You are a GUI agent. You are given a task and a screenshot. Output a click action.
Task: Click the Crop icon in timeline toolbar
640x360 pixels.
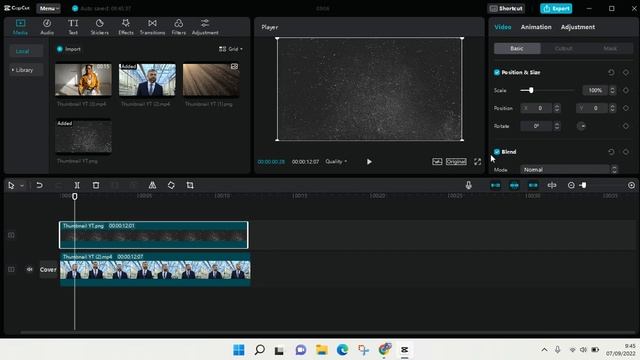pos(190,185)
